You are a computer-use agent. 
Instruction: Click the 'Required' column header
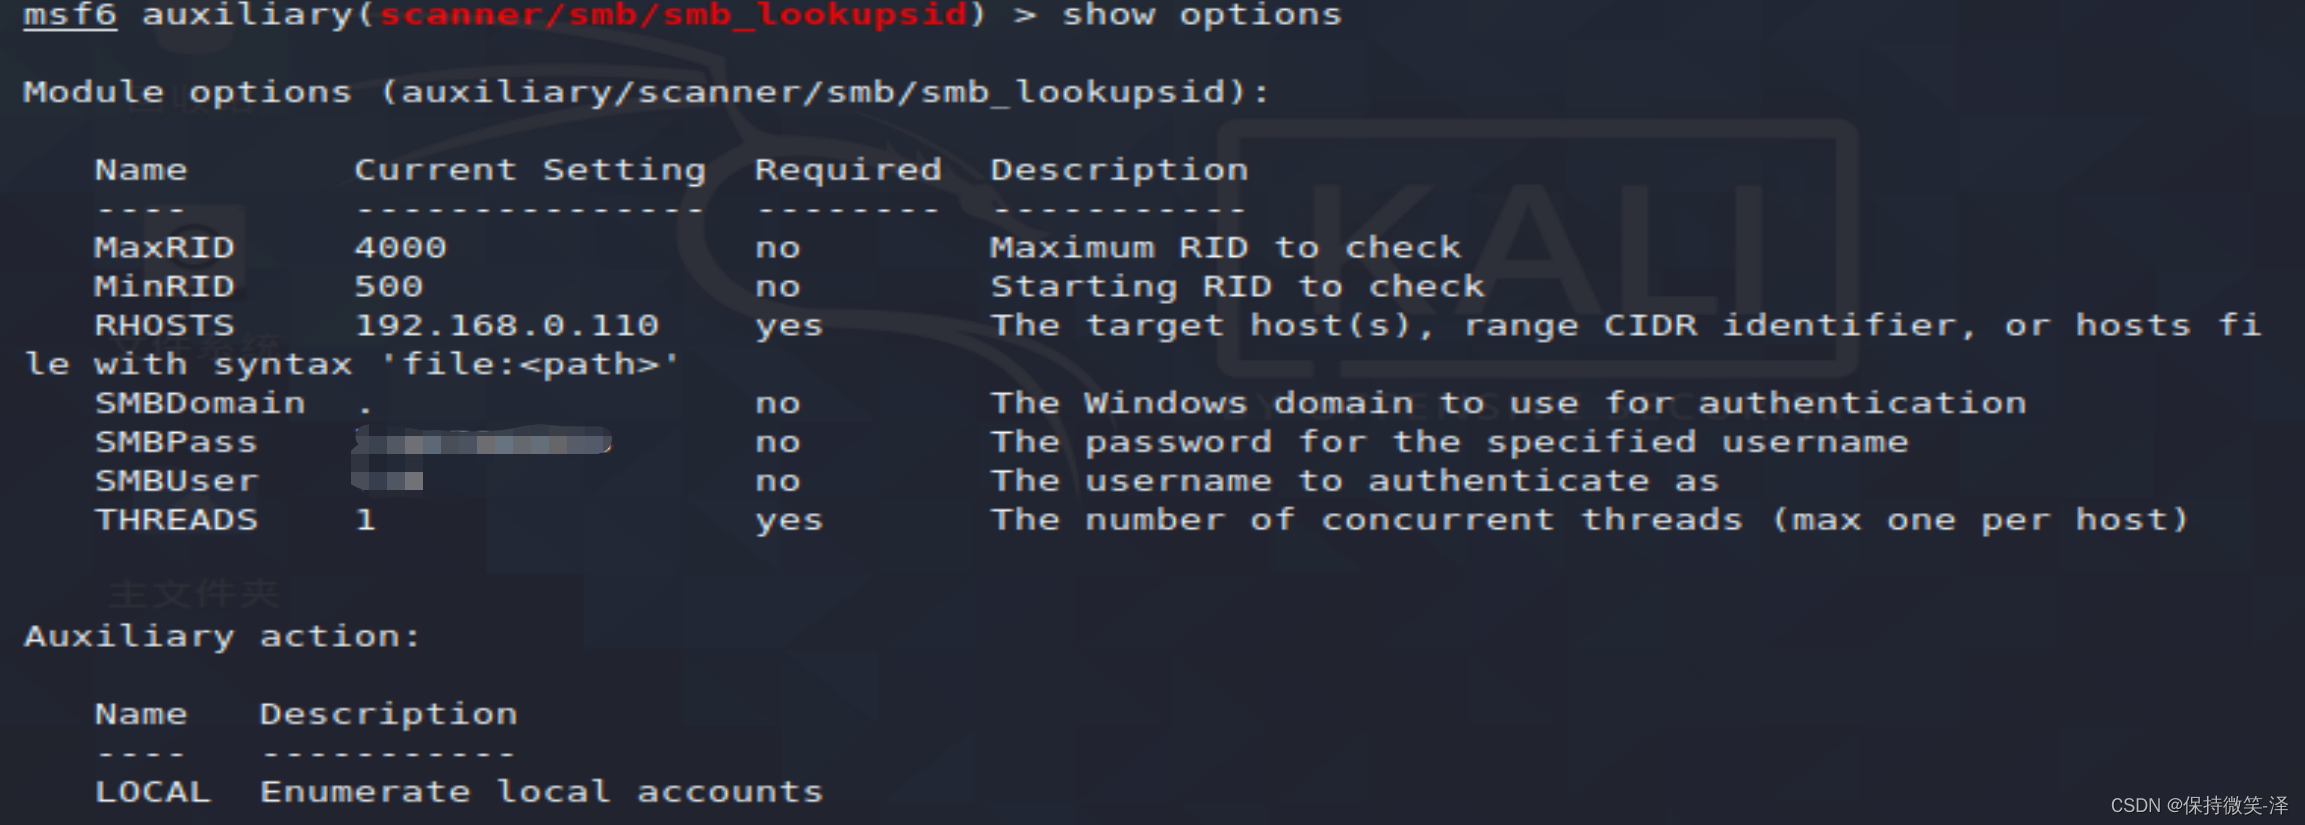click(847, 170)
